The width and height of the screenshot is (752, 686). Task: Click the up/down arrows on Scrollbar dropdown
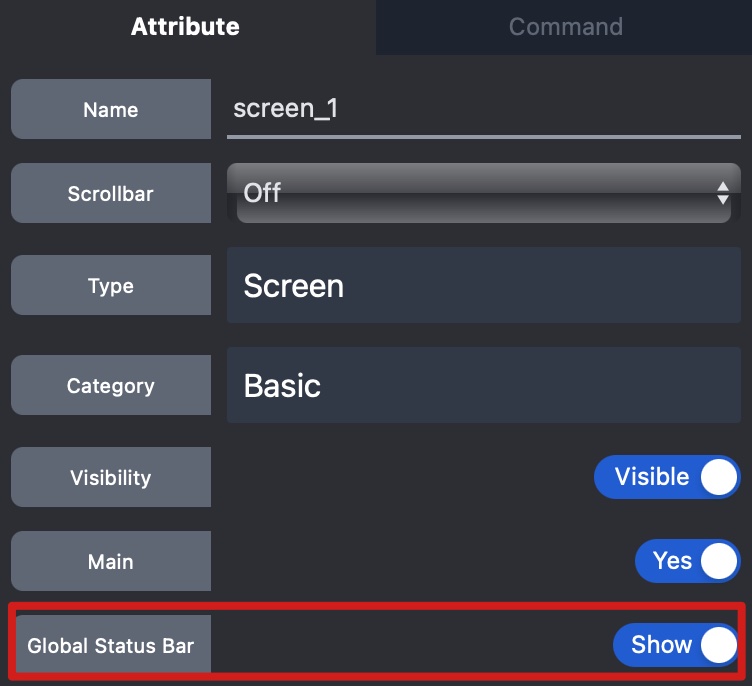pos(723,193)
